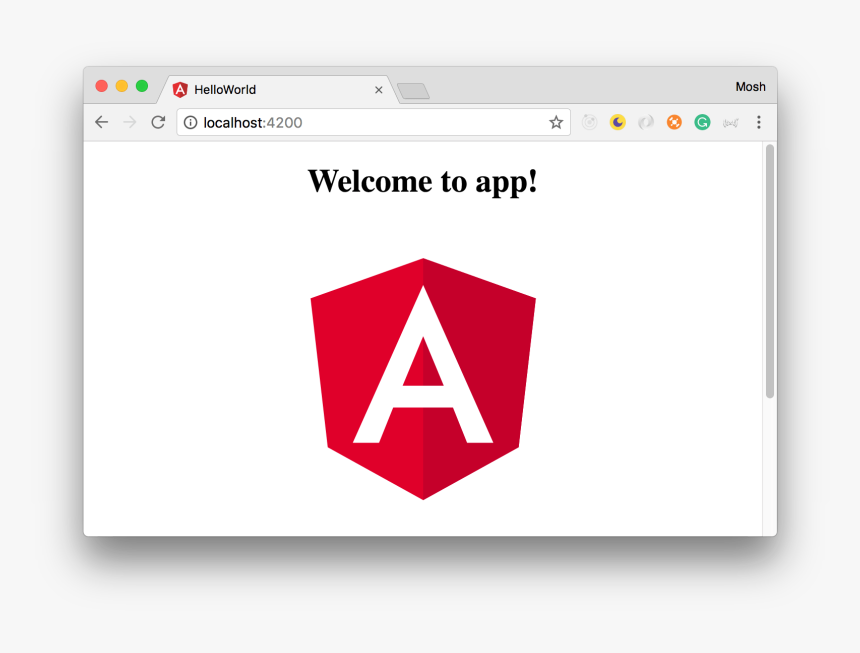Click the Angular logo image
This screenshot has width=860, height=653.
423,379
